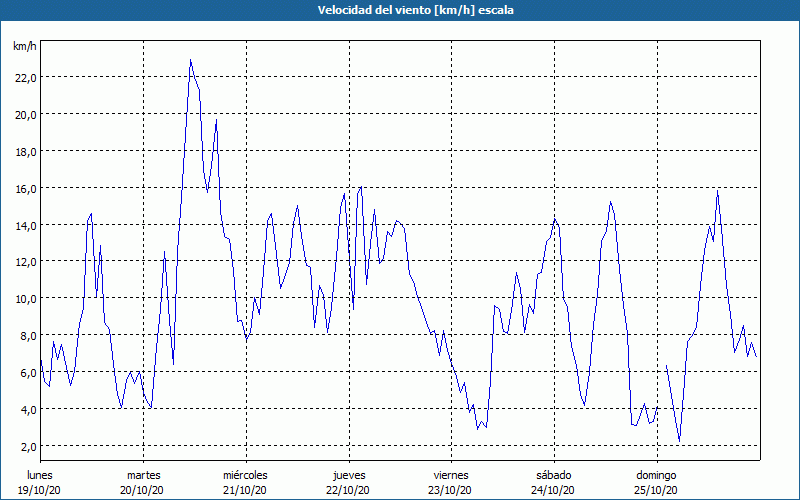This screenshot has height=500, width=800.
Task: Select the 'martes' day label
Action: click(x=143, y=475)
